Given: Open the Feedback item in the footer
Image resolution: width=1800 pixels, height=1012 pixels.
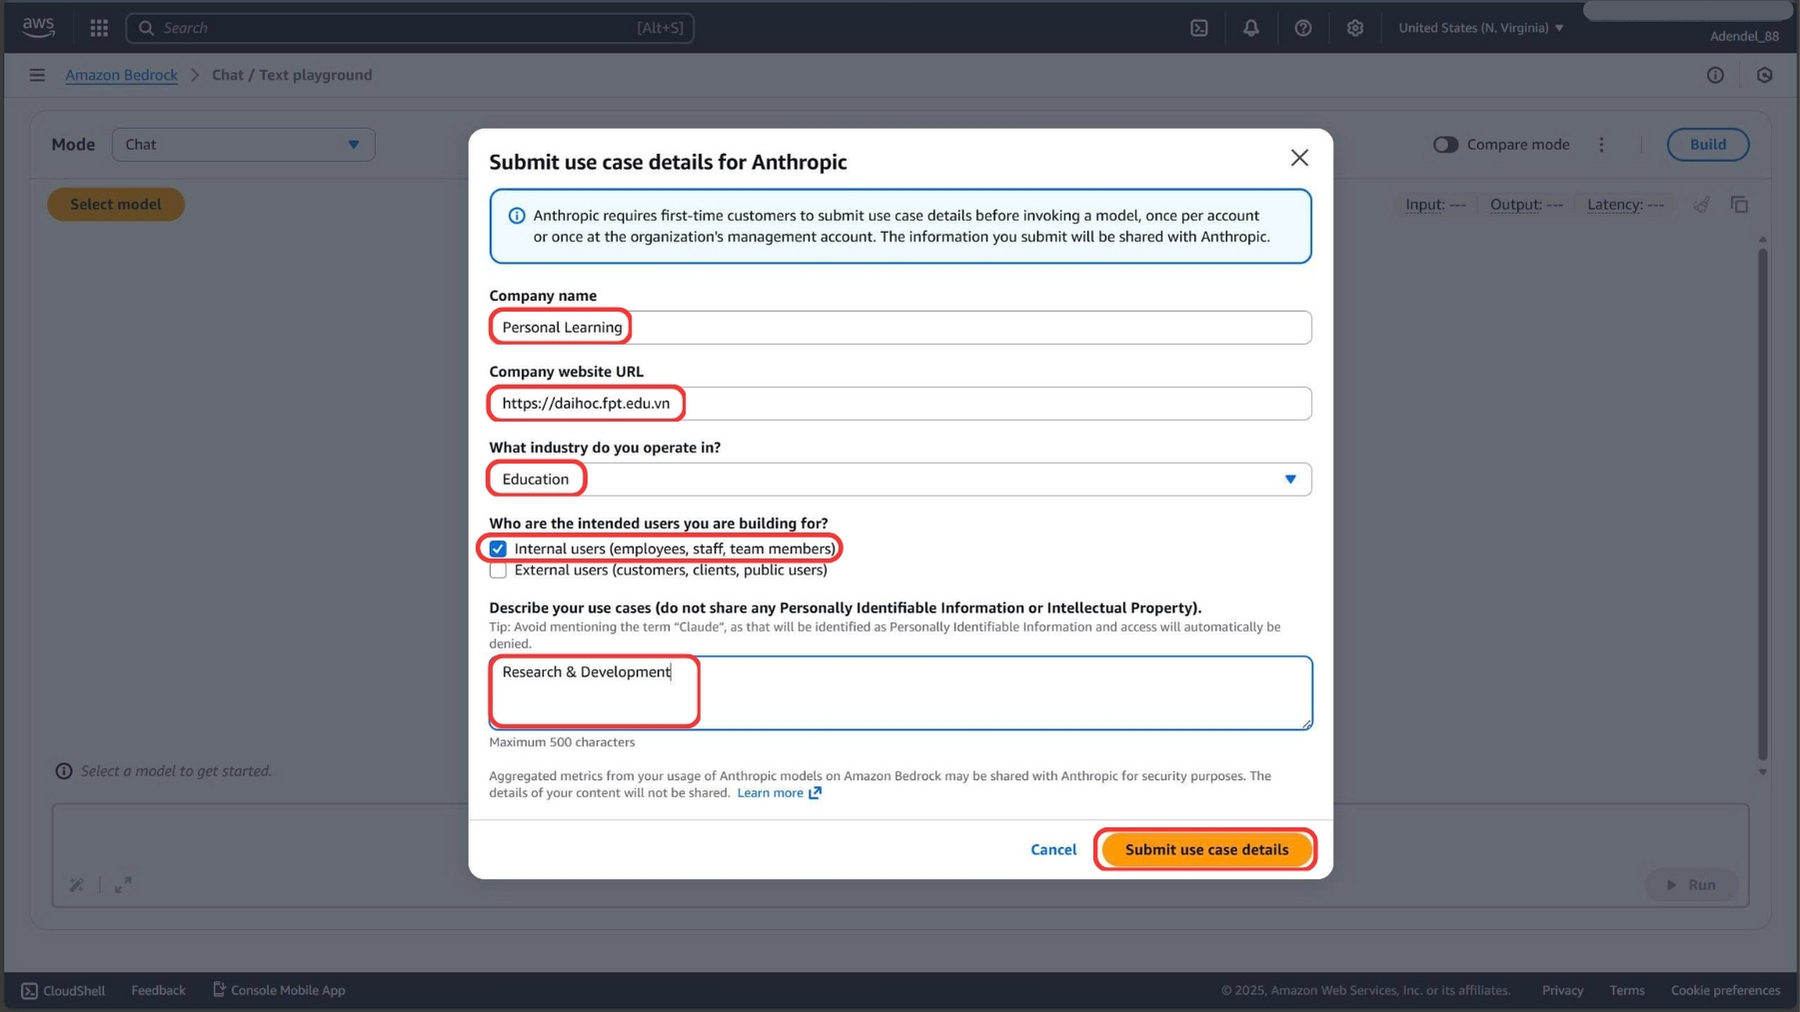Looking at the screenshot, I should click(x=157, y=990).
